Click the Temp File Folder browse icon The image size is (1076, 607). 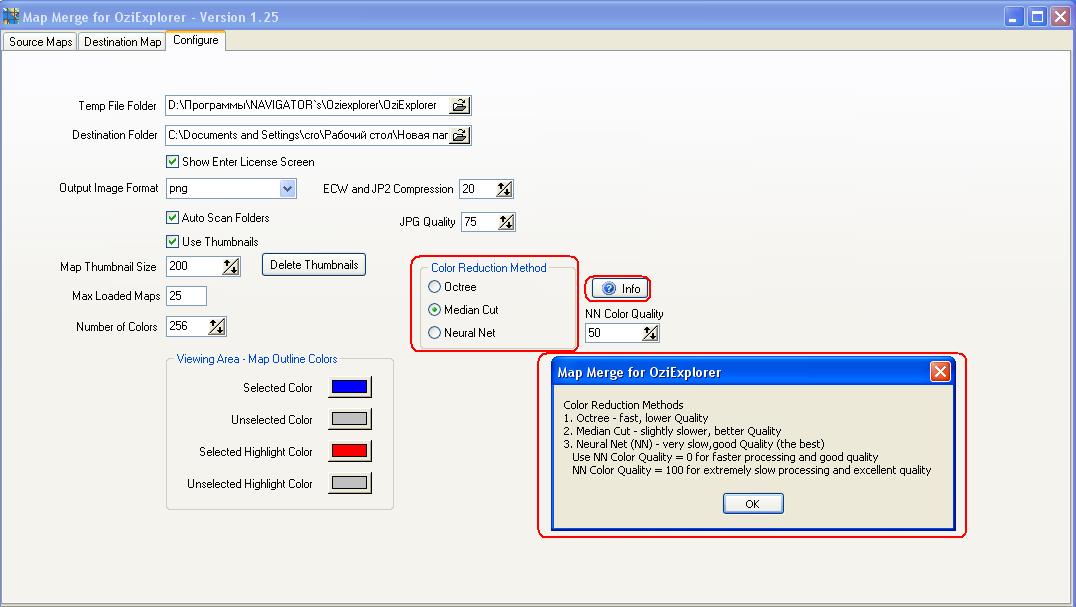[x=459, y=105]
